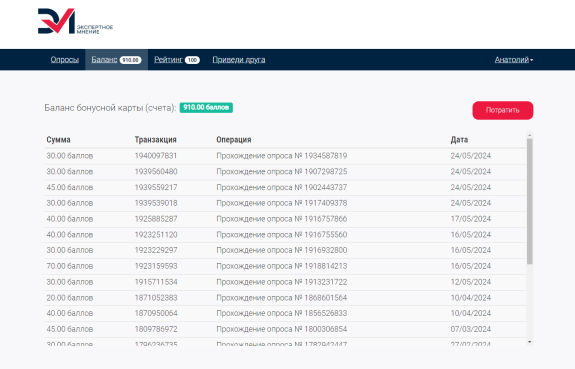Viewport: 575px width, 369px height.
Task: Click the 910.00 badge in navigation bar
Action: [x=130, y=60]
